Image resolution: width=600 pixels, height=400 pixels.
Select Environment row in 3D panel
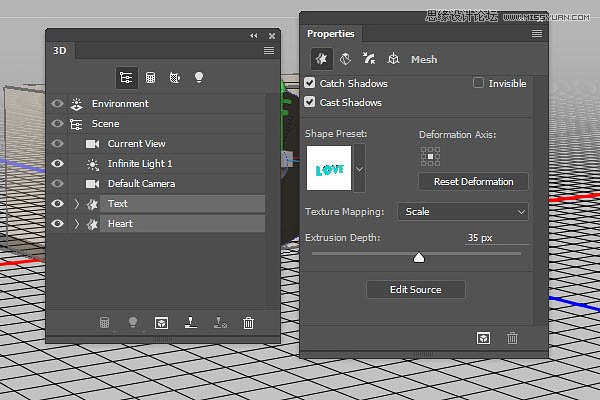coord(167,104)
